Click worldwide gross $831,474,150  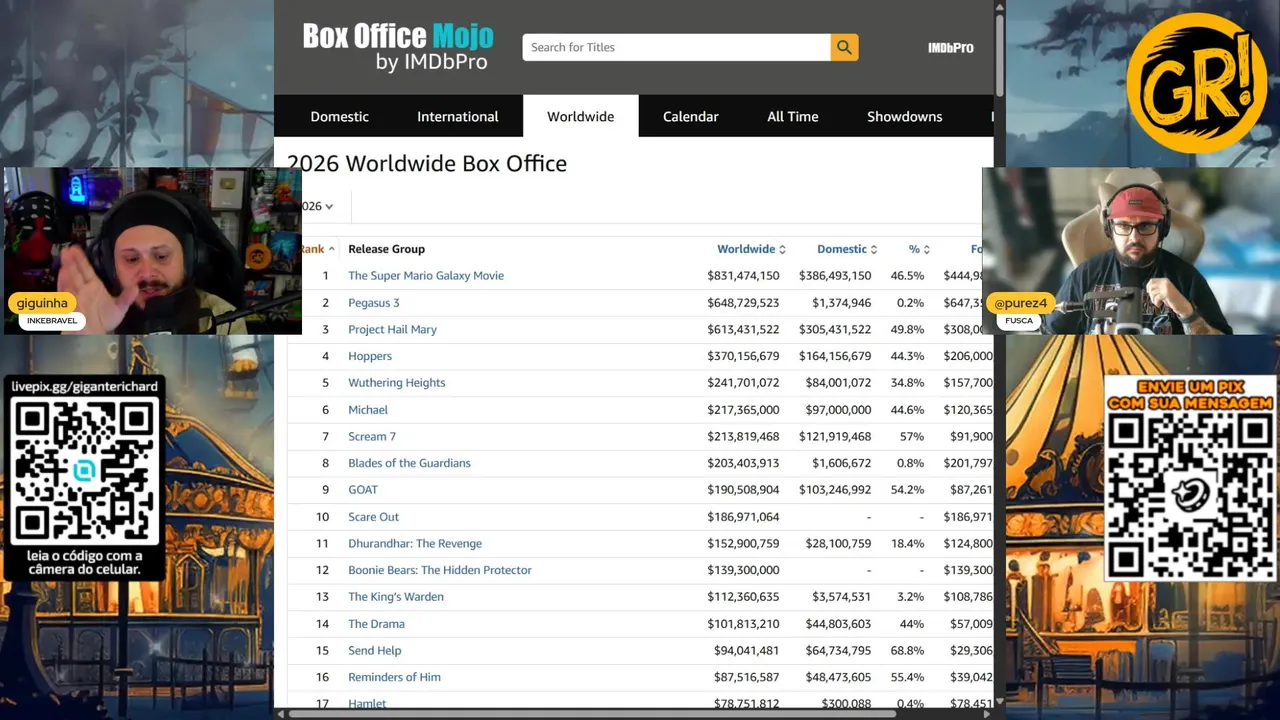coord(743,276)
